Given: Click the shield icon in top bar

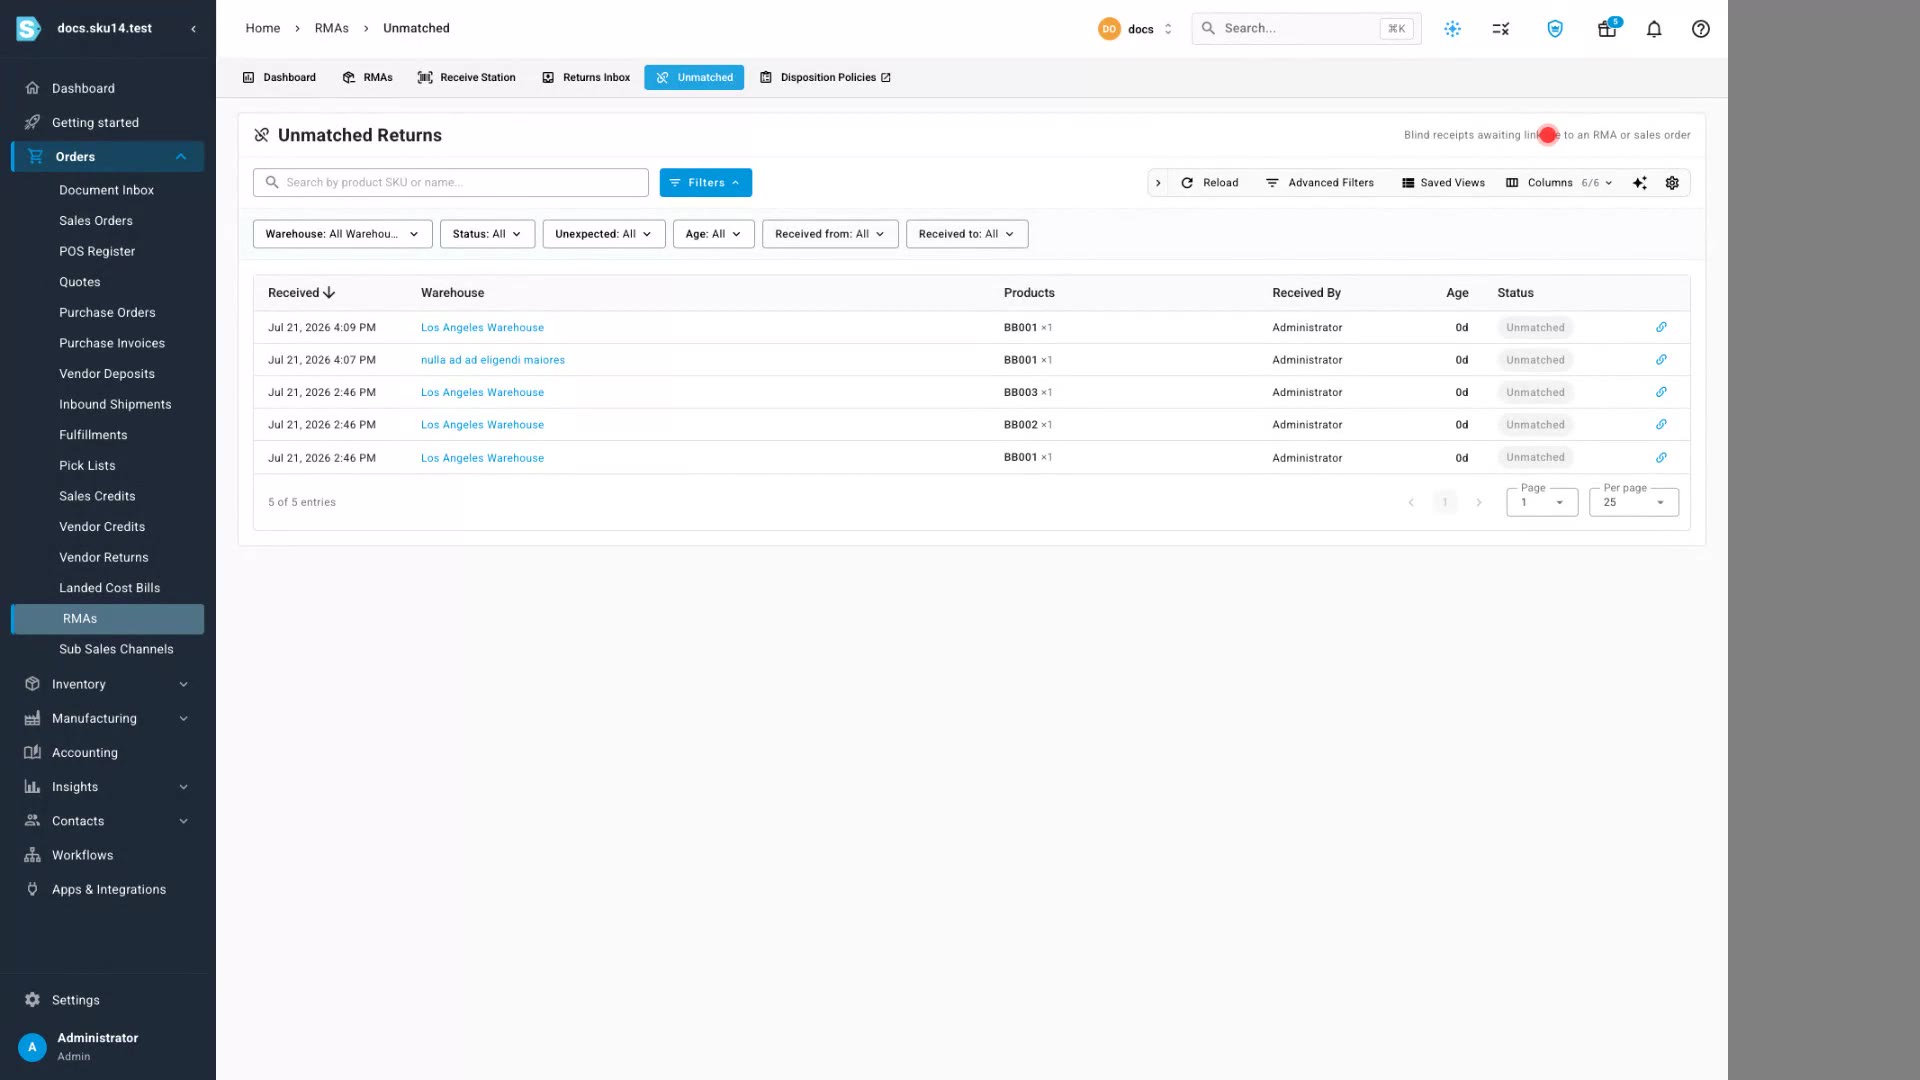Looking at the screenshot, I should (1555, 29).
